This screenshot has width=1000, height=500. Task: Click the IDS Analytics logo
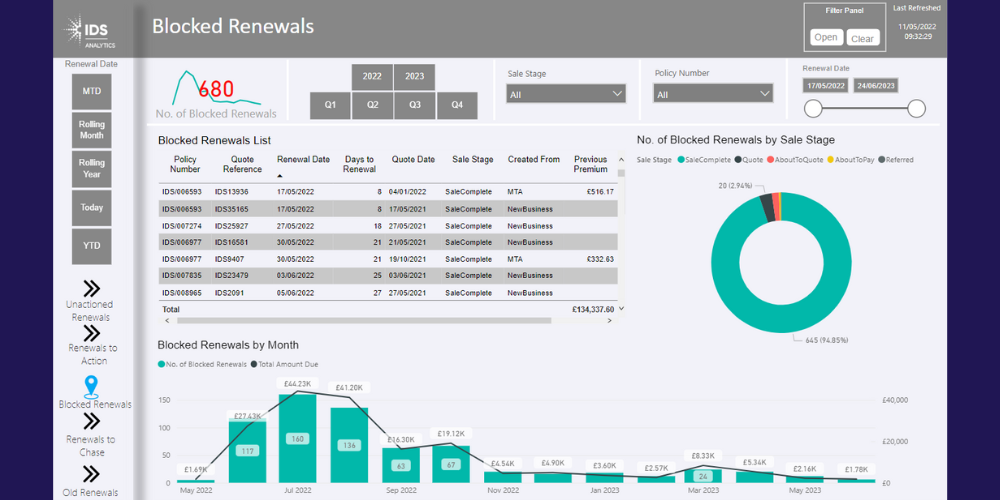coord(90,31)
